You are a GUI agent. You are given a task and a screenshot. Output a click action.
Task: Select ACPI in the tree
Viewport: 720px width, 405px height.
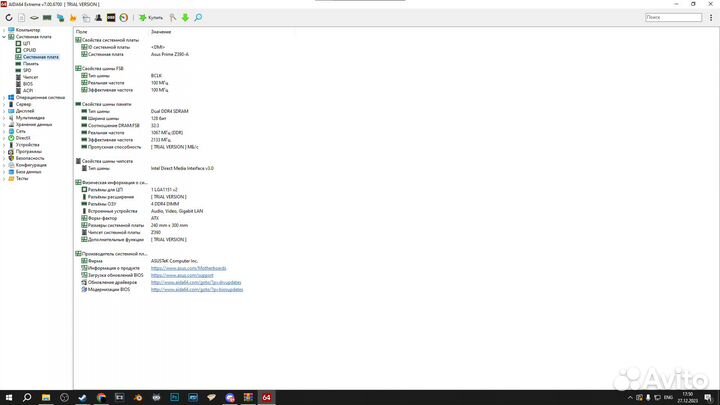click(28, 90)
